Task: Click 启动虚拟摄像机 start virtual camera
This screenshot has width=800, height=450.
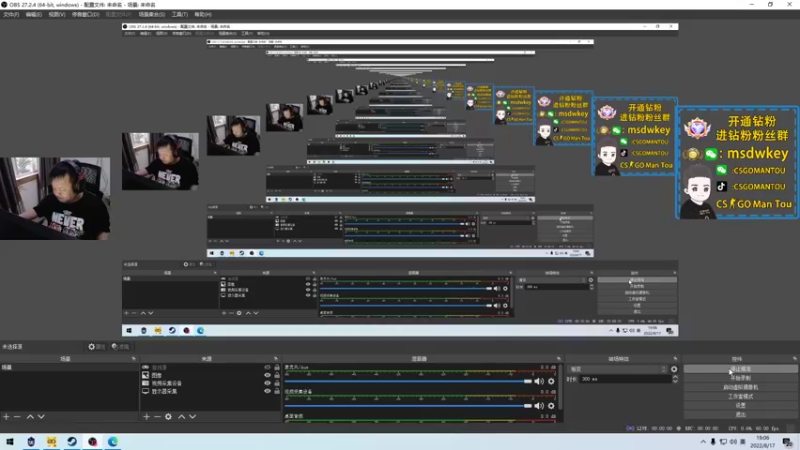Action: 740,387
